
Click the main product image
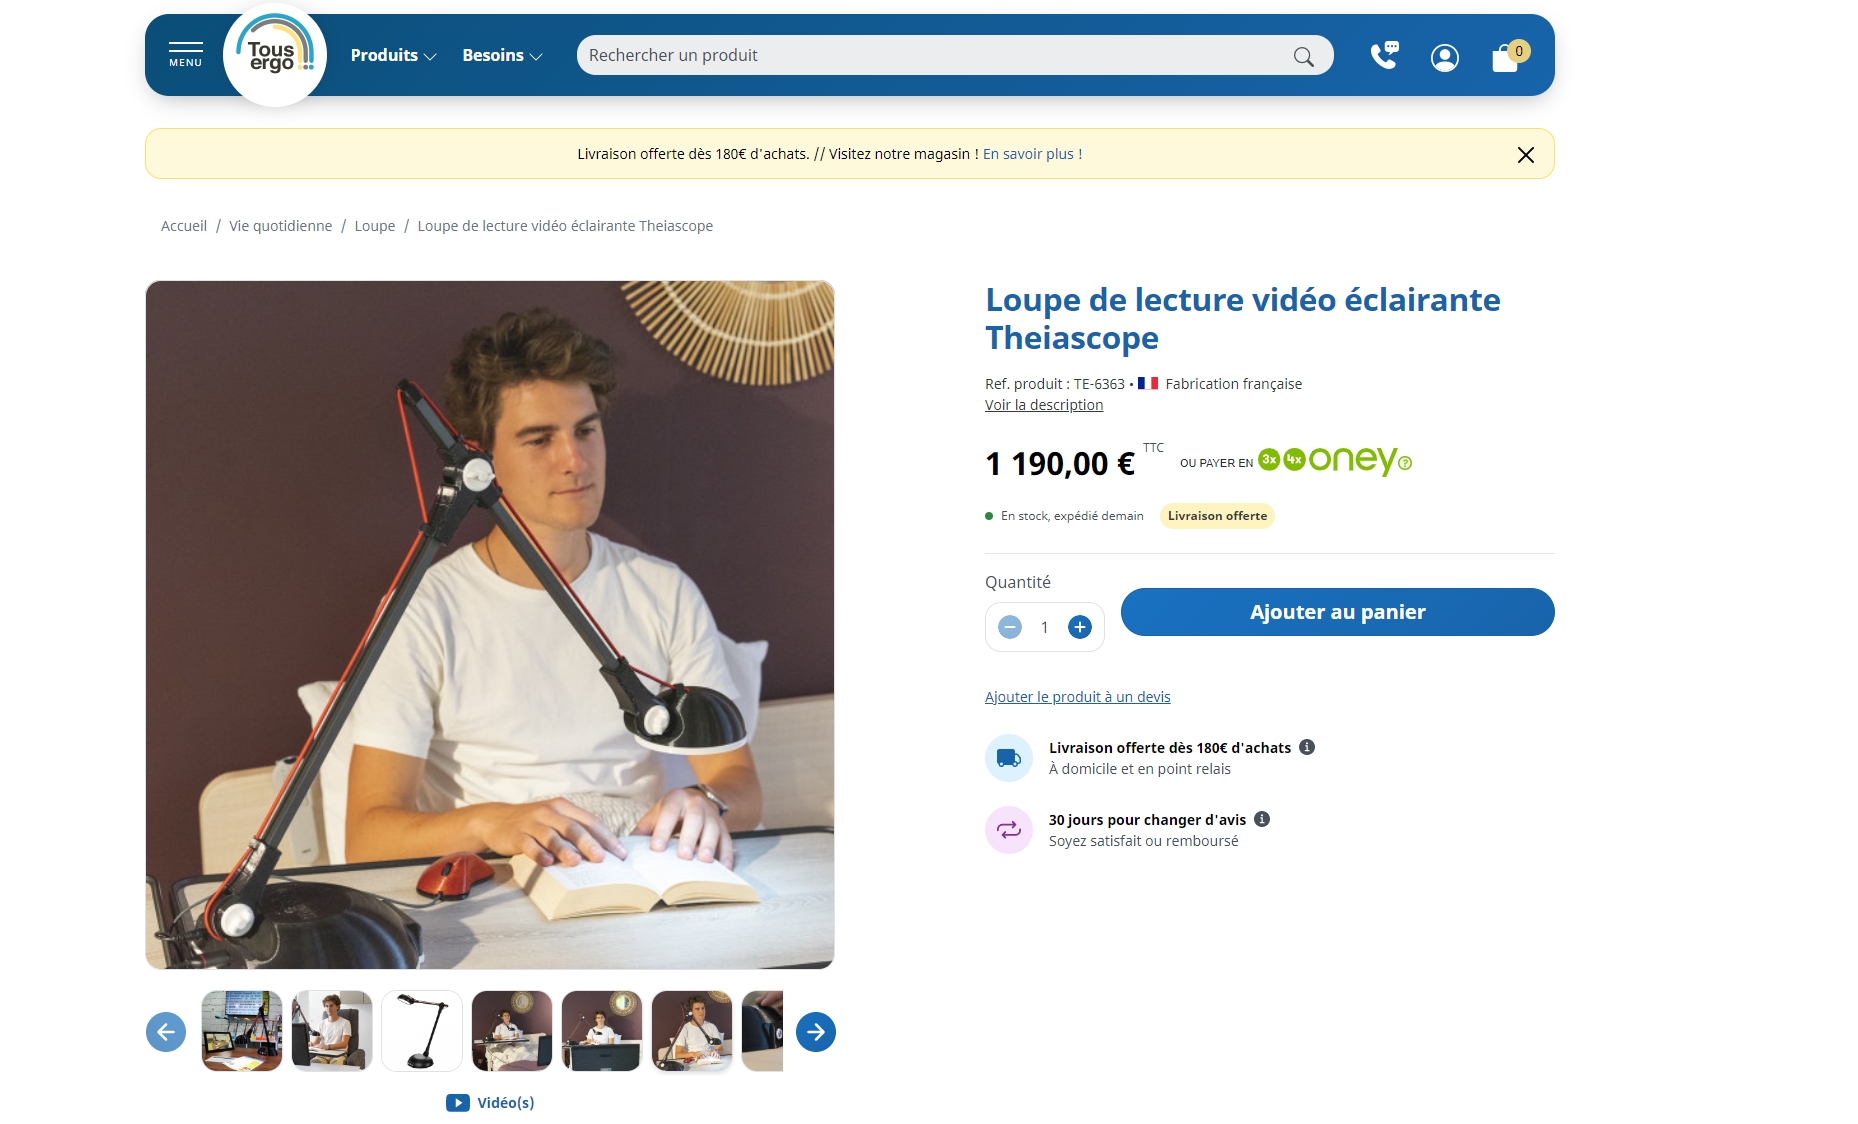pyautogui.click(x=490, y=625)
